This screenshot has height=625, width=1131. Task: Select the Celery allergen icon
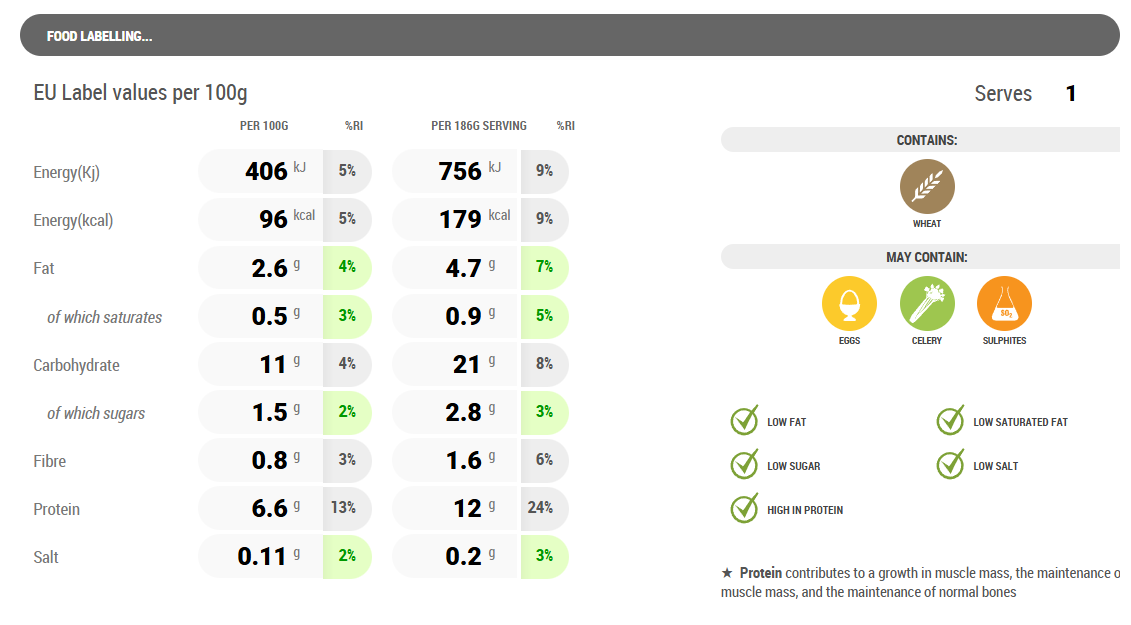tap(927, 303)
